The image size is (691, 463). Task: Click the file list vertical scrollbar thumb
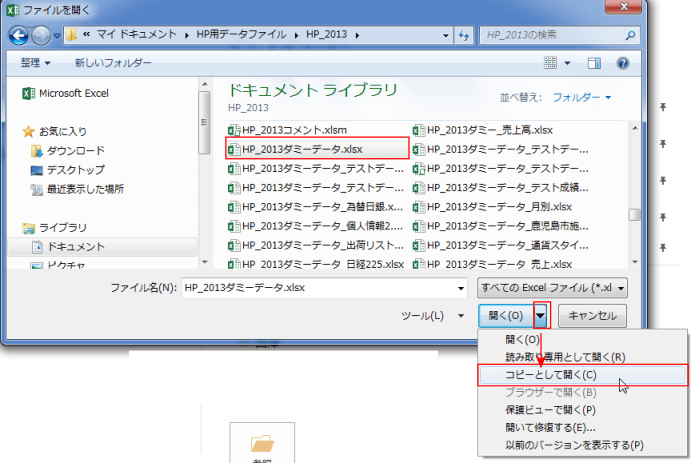pos(635,215)
